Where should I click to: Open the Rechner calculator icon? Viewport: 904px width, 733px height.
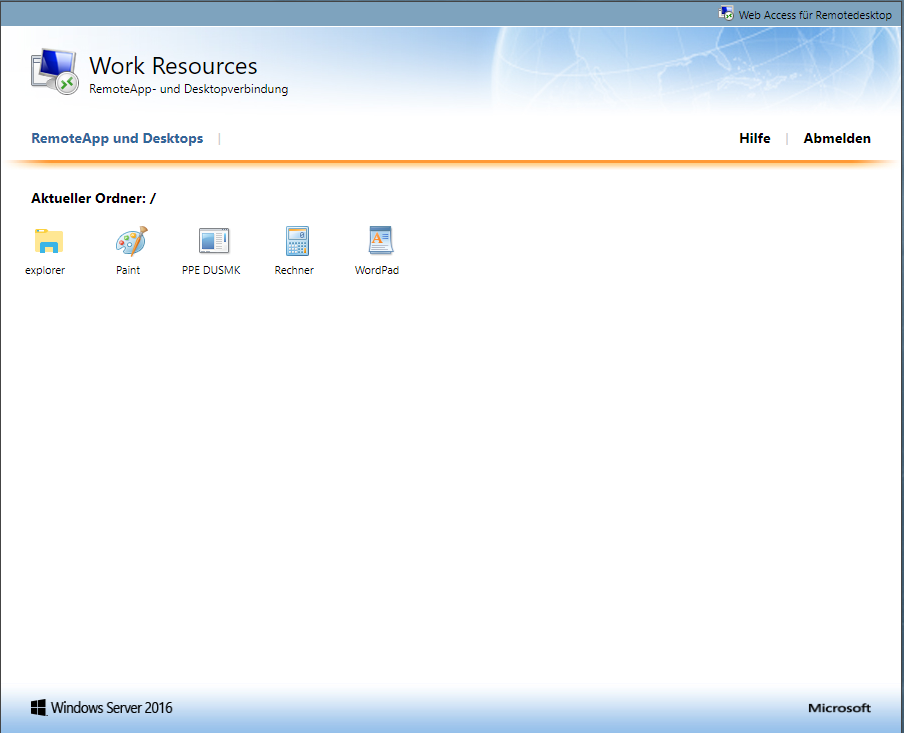(x=297, y=241)
